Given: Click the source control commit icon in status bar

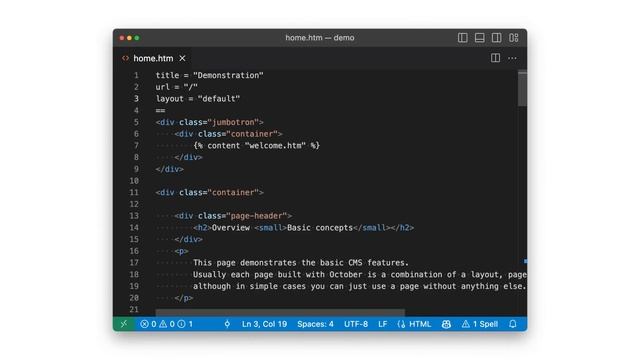Looking at the screenshot, I should coord(227,324).
